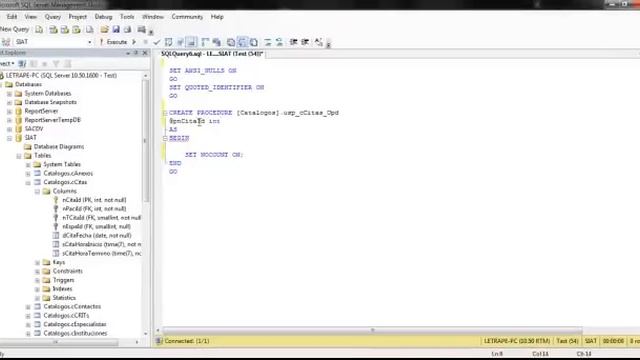This screenshot has height=360, width=640.
Task: Click the Execute button
Action: [x=113, y=42]
